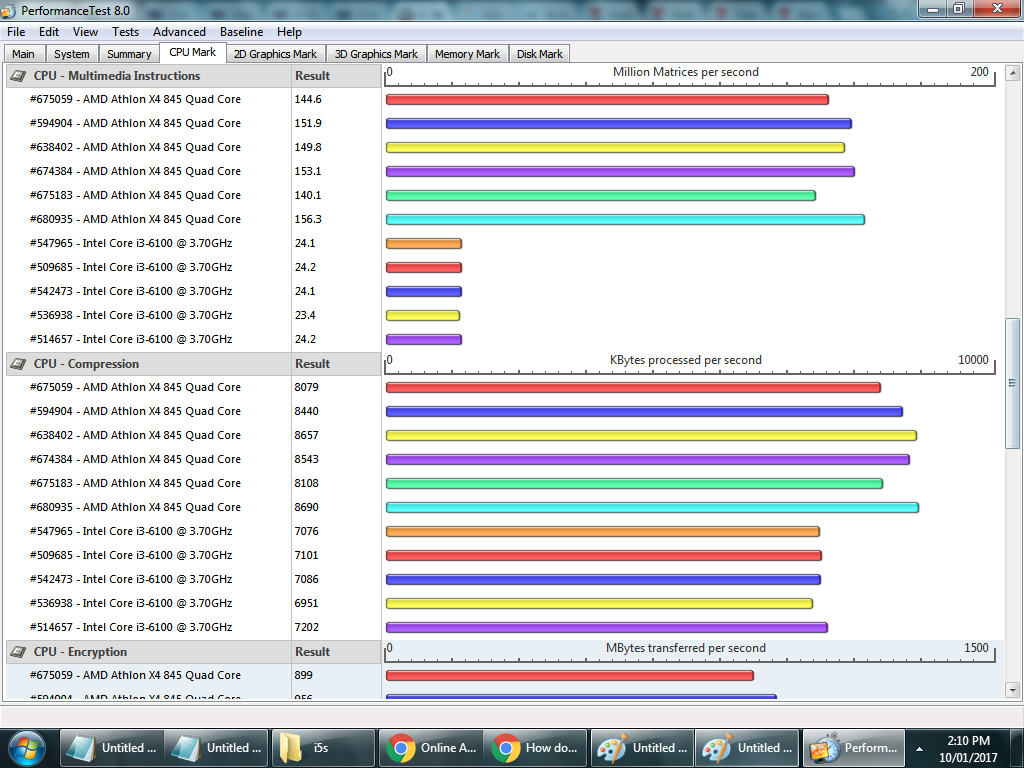
Task: Click the Result header for Compression
Action: (336, 364)
